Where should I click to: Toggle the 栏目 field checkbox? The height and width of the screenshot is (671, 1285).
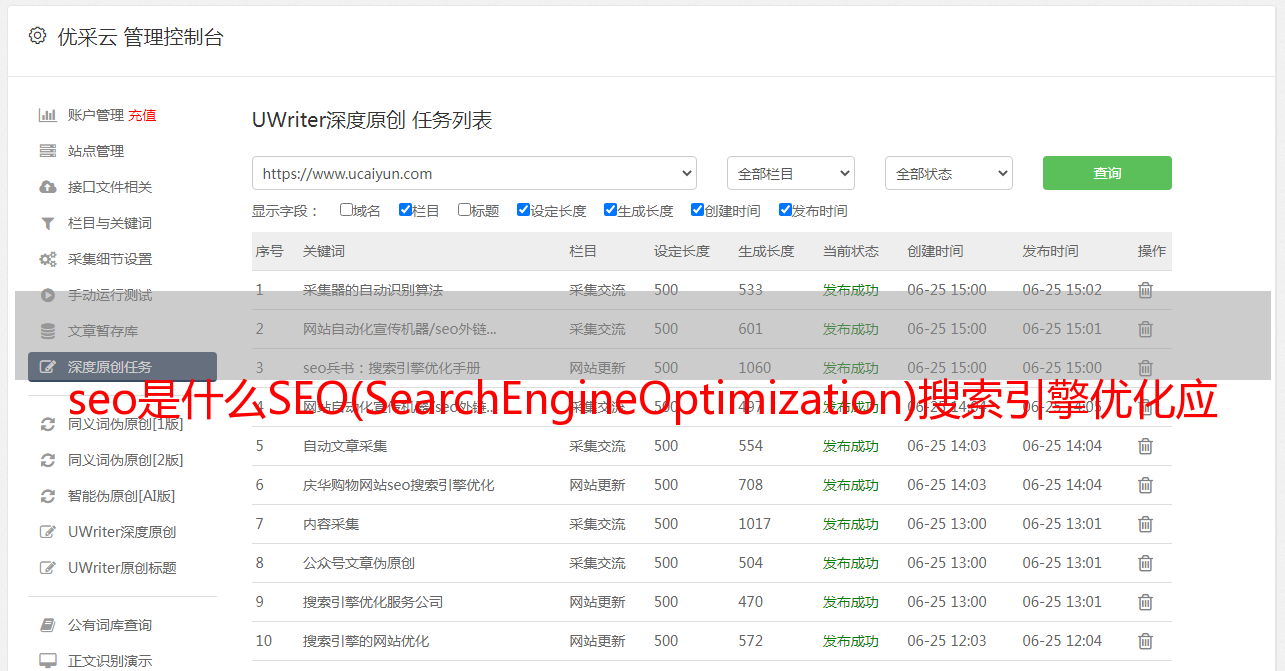click(x=405, y=210)
